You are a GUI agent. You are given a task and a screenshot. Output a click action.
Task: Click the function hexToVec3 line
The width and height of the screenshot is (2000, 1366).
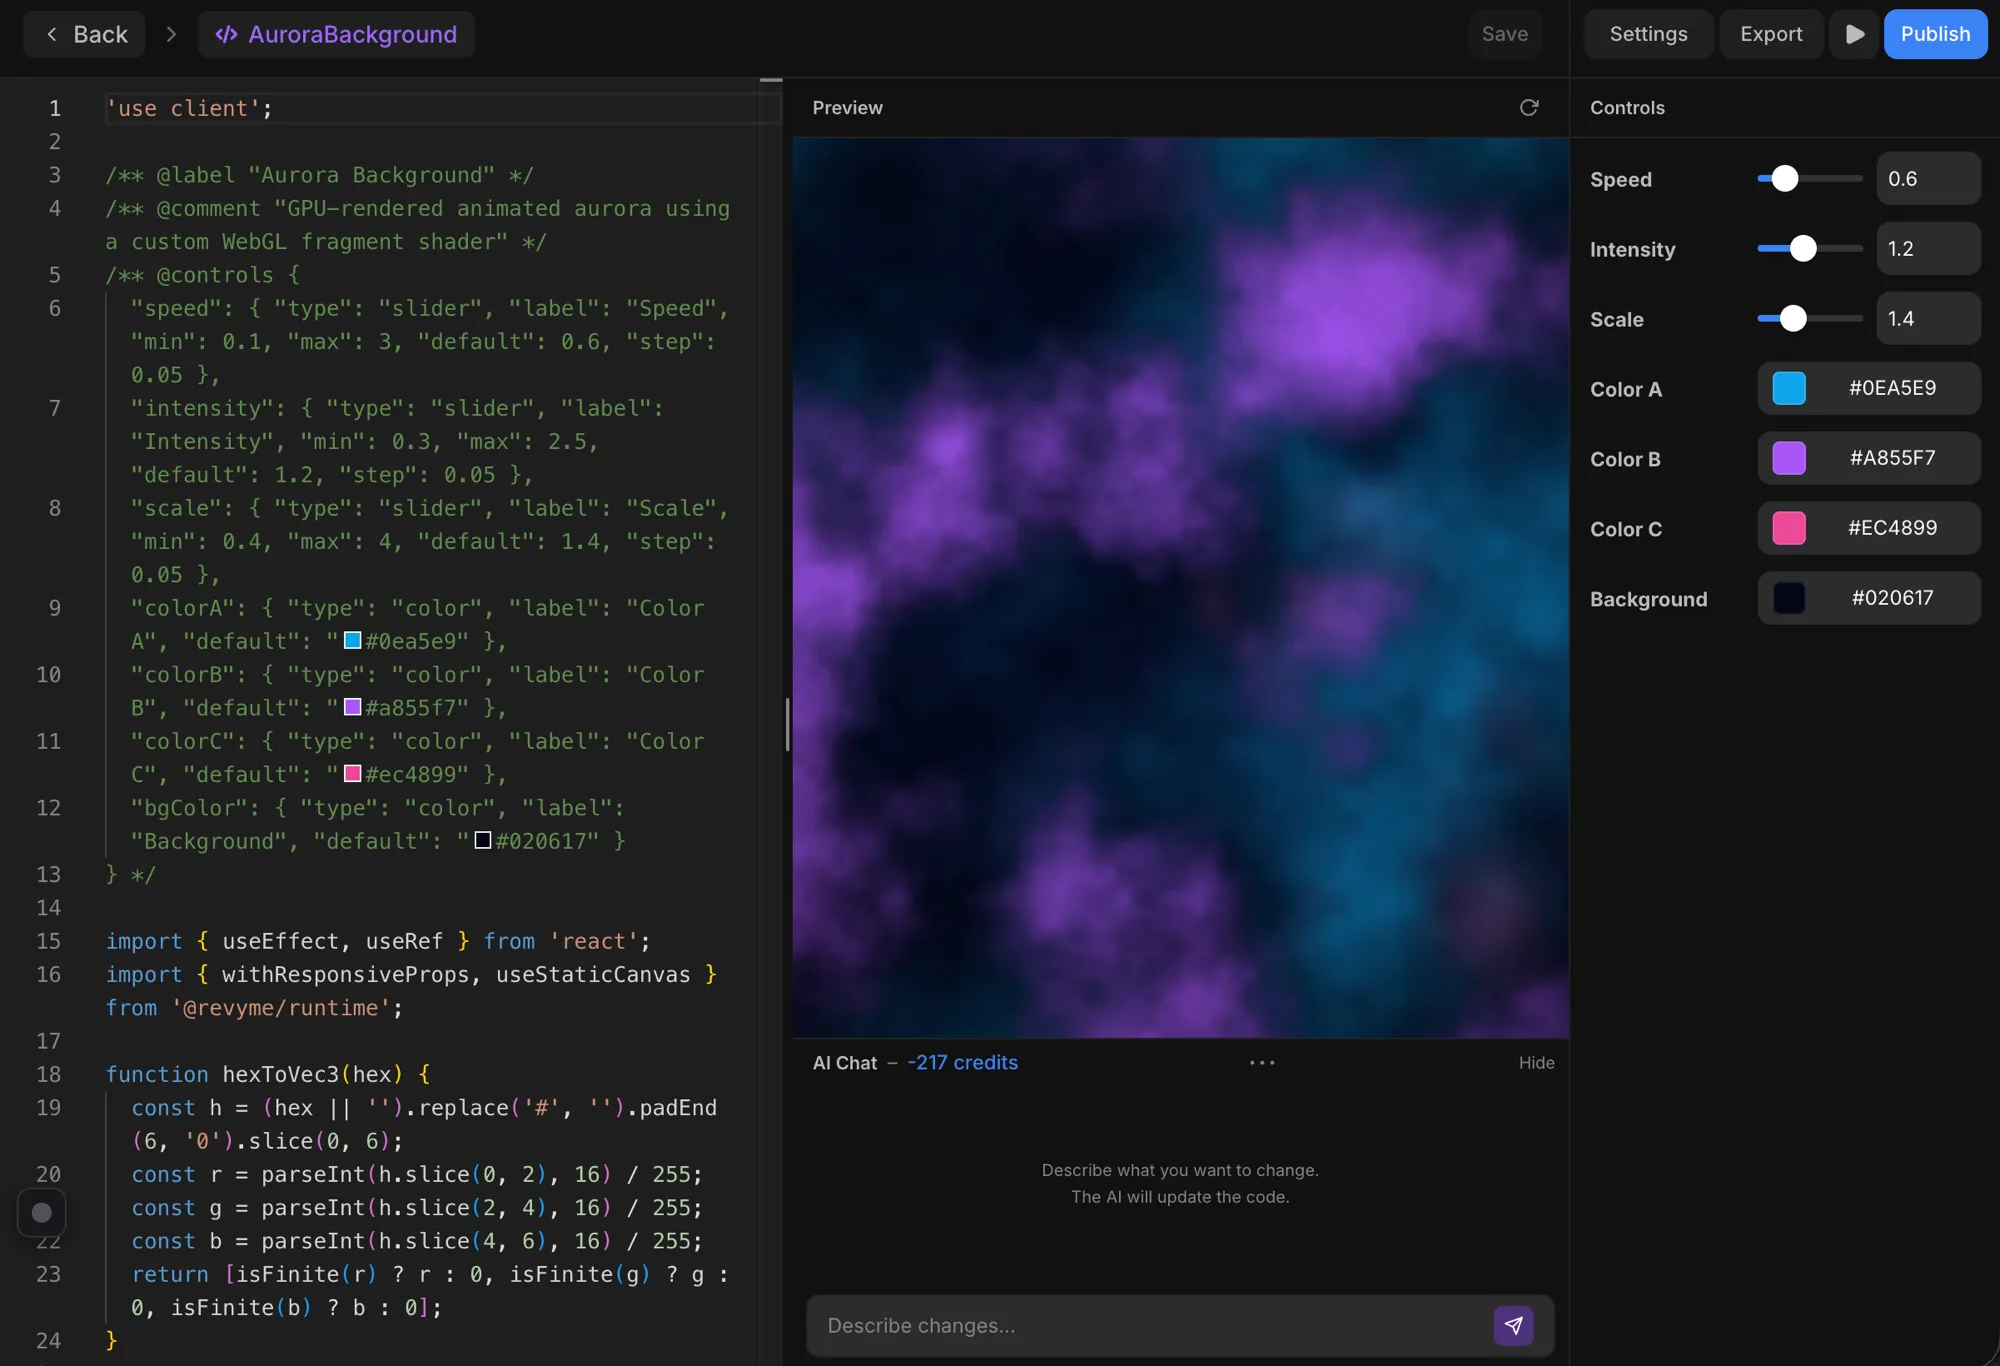point(268,1074)
